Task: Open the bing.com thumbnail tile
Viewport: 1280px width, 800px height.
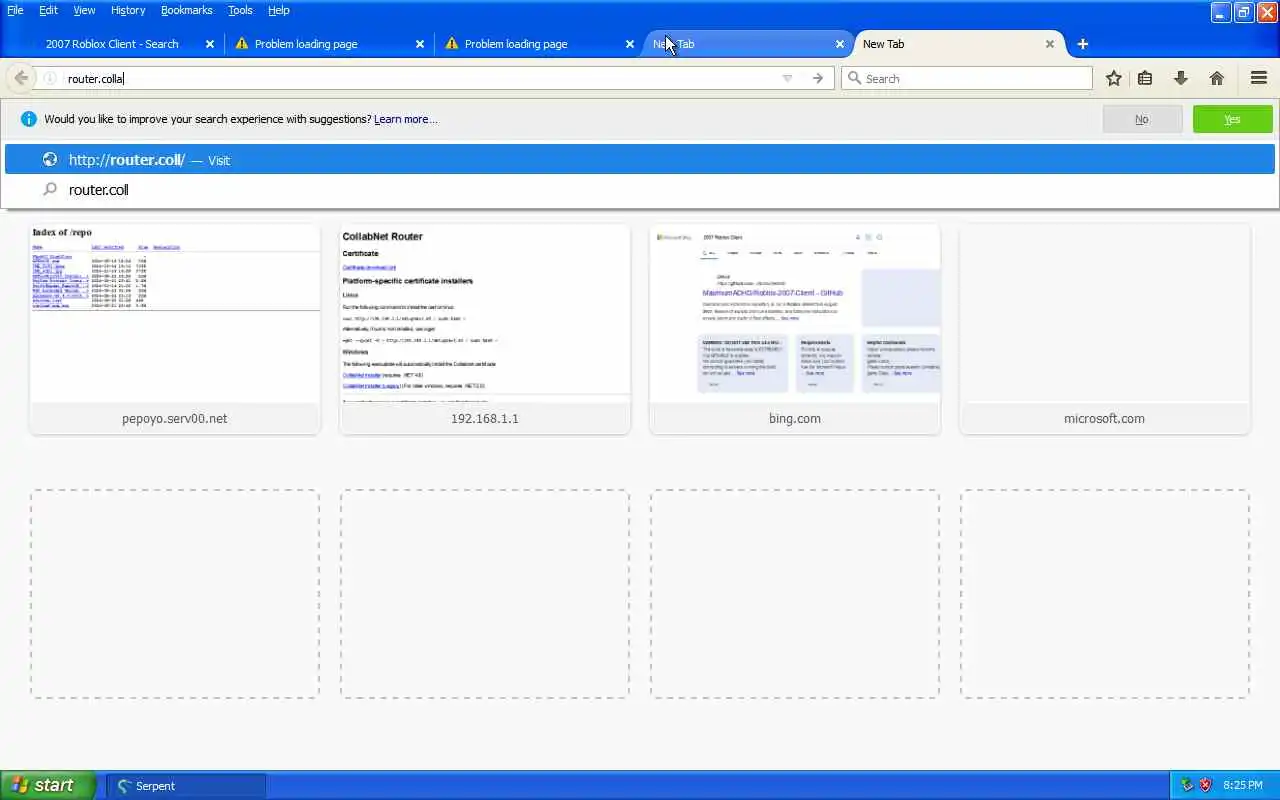Action: pyautogui.click(x=795, y=329)
